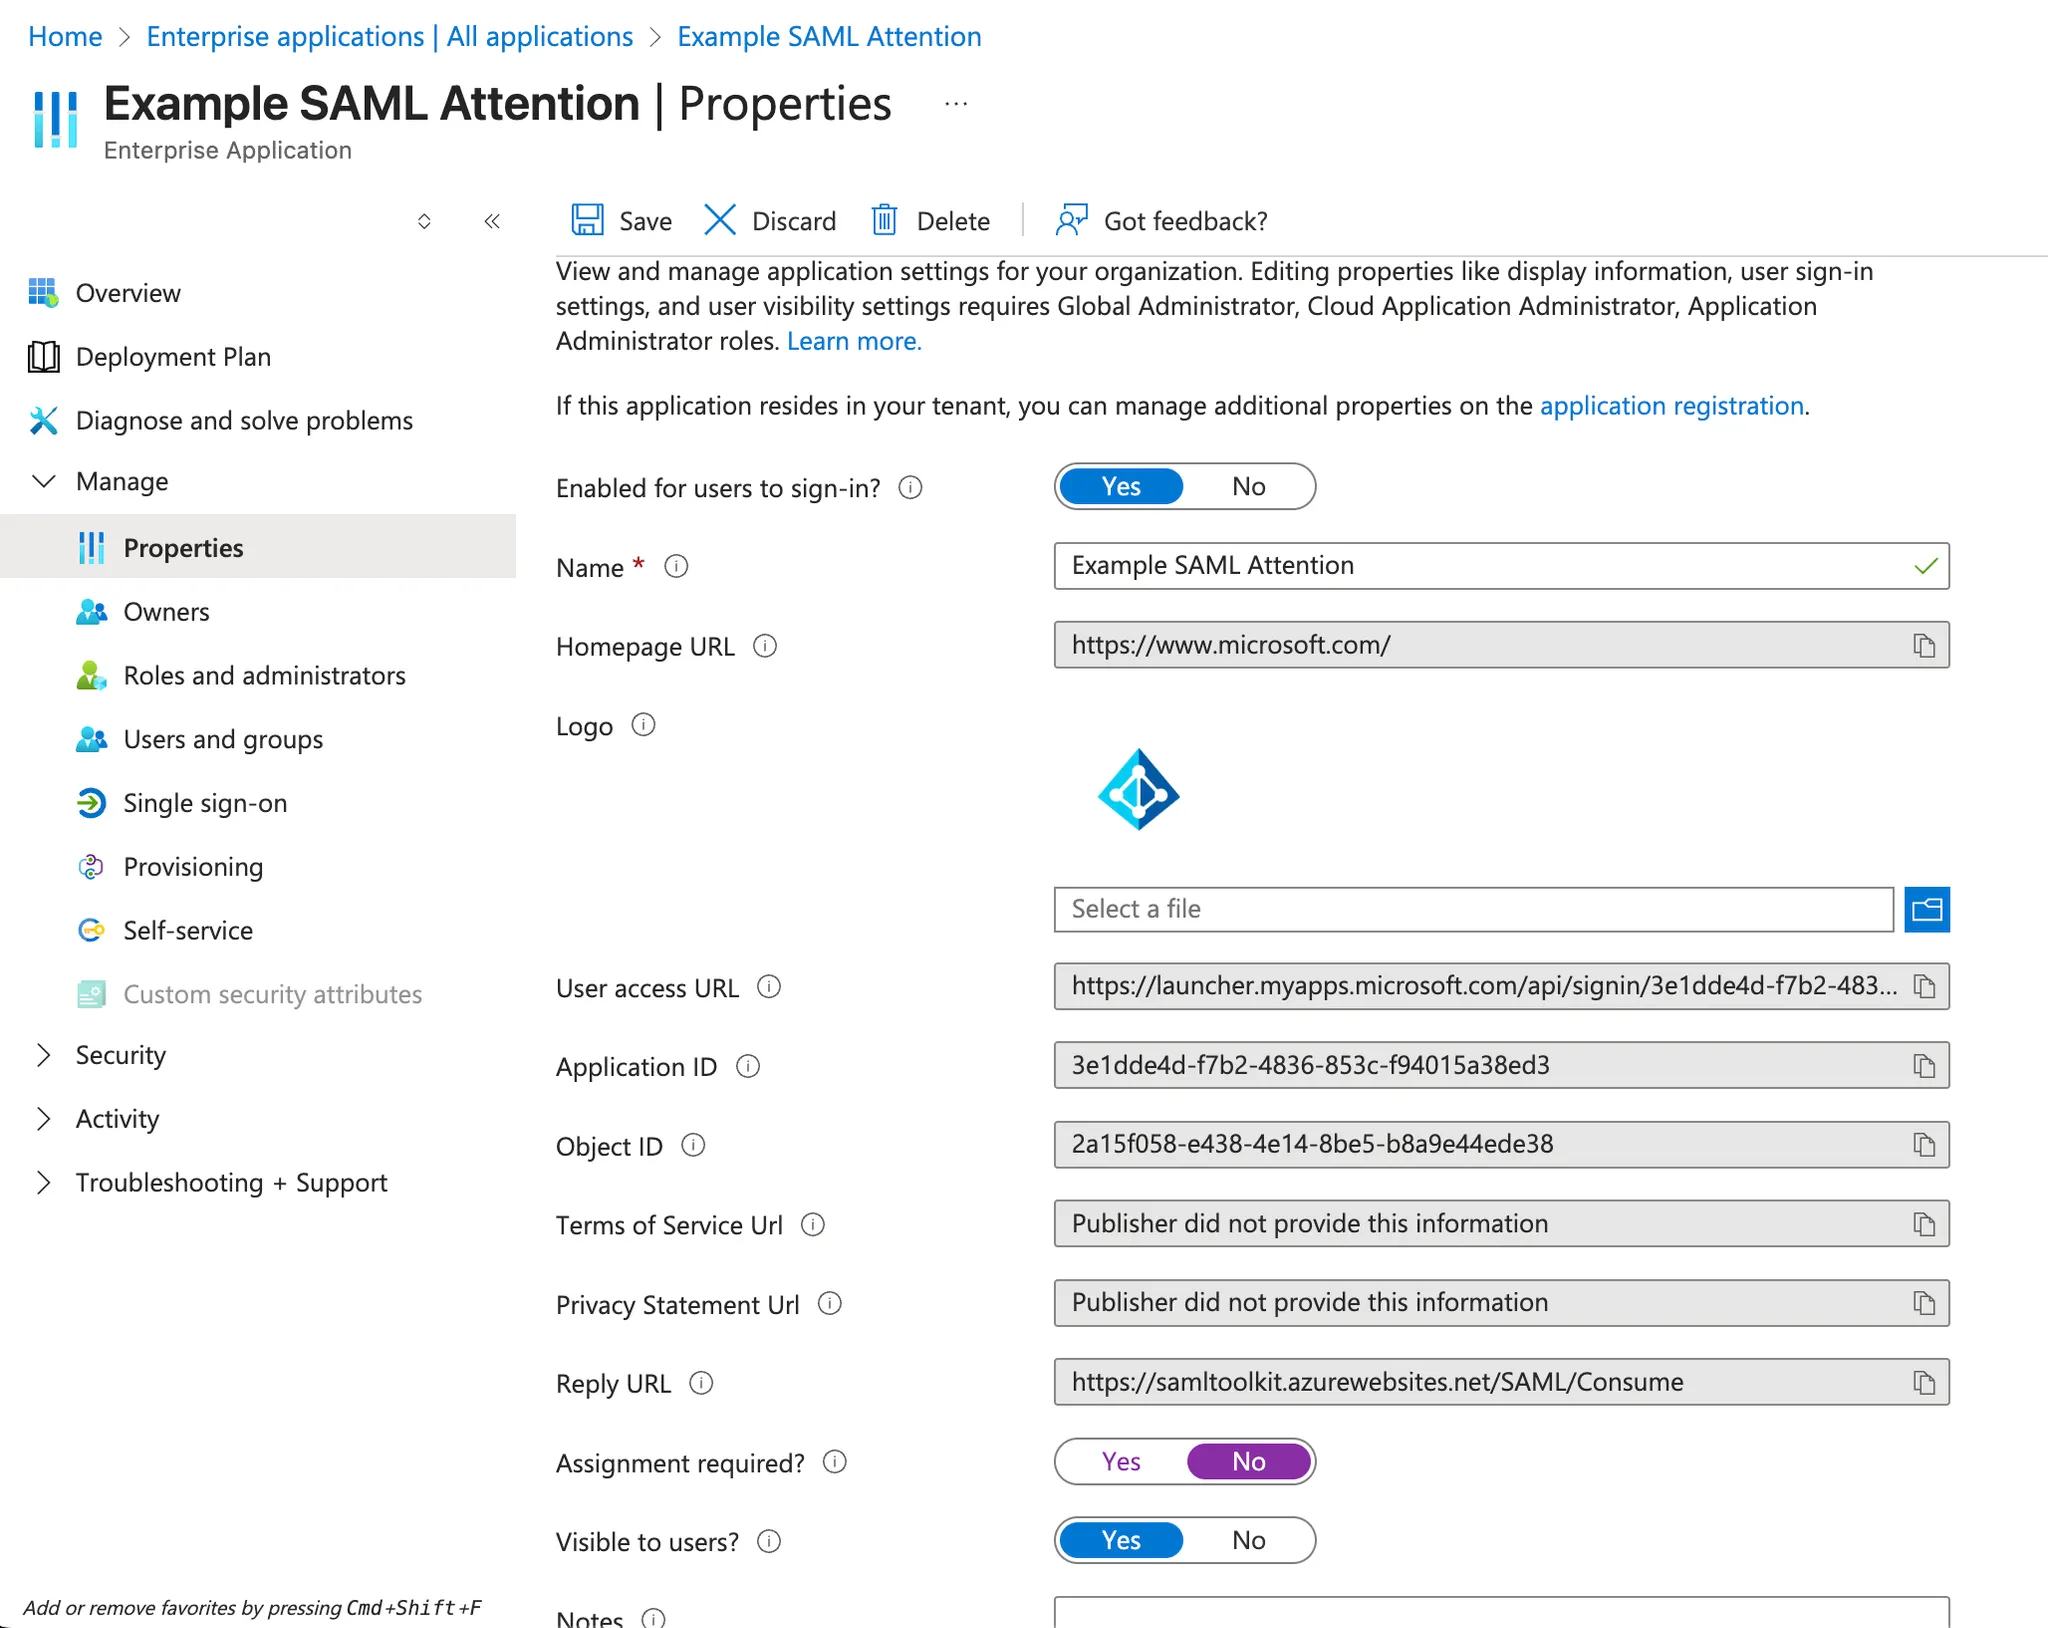
Task: Follow the application registration link
Action: pyautogui.click(x=1671, y=406)
